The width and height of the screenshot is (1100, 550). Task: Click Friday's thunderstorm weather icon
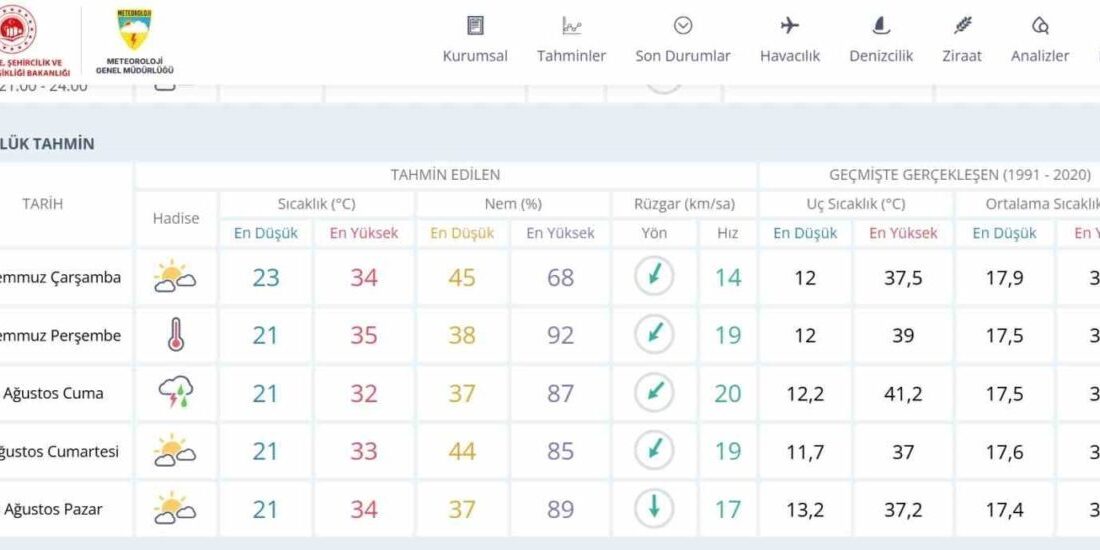tap(176, 394)
